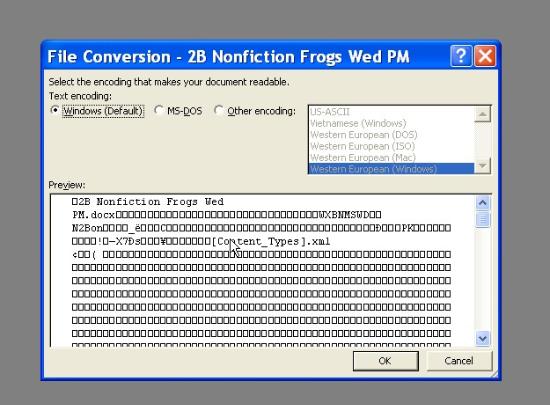Pick US-ASCII in the encoding list
Image resolution: width=550 pixels, height=405 pixels.
tap(391, 112)
